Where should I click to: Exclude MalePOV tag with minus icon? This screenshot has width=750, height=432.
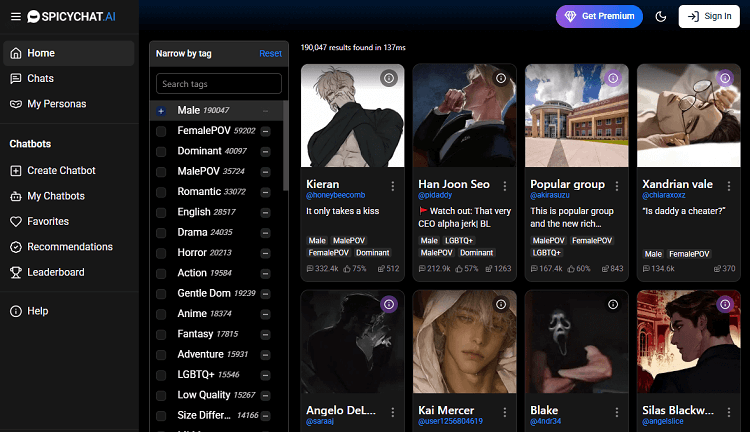[265, 172]
